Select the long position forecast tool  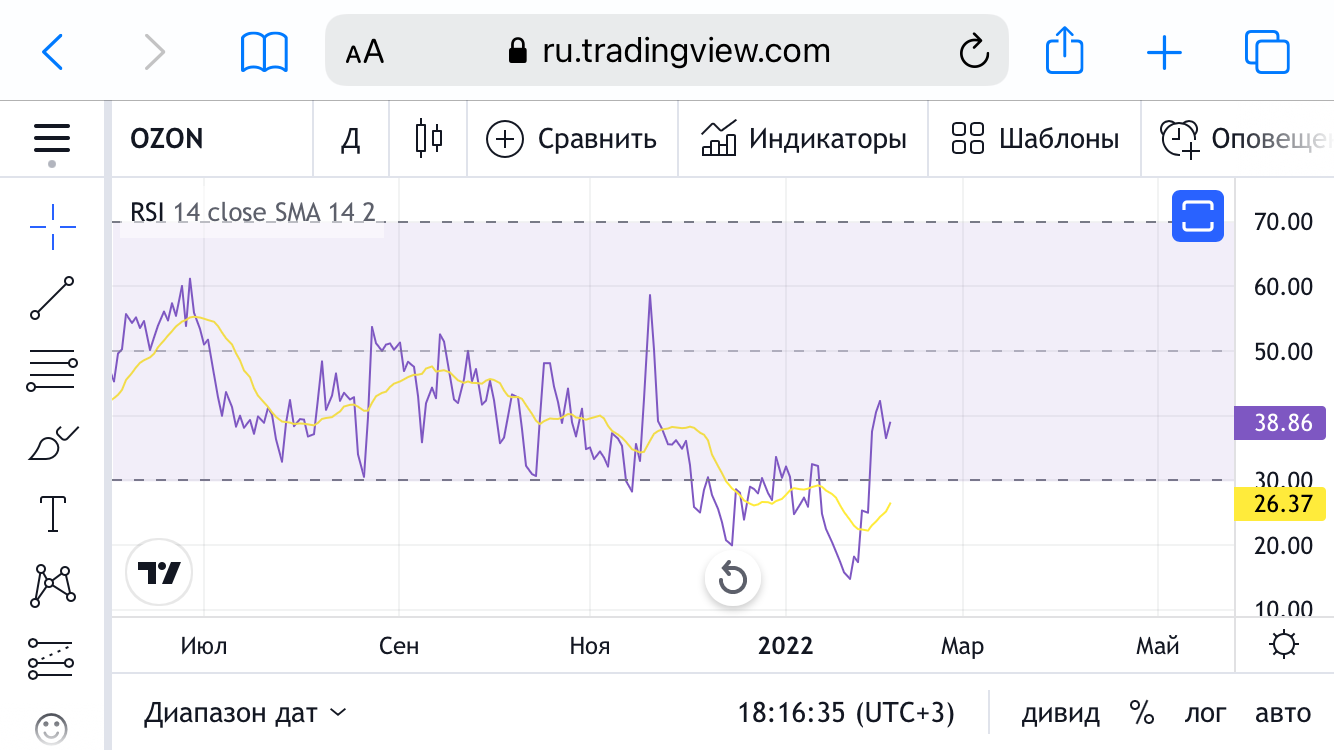click(x=52, y=657)
